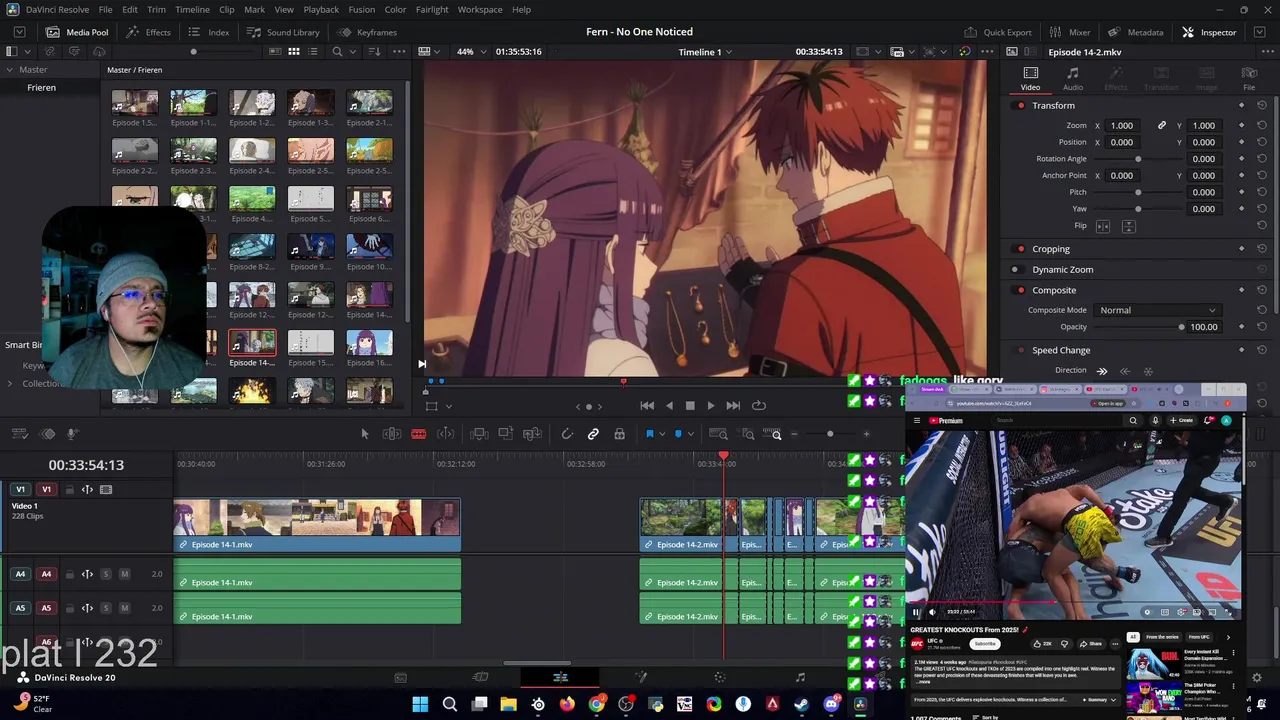The image size is (1280, 720).
Task: Open the Composite Mode dropdown
Action: pos(1157,310)
